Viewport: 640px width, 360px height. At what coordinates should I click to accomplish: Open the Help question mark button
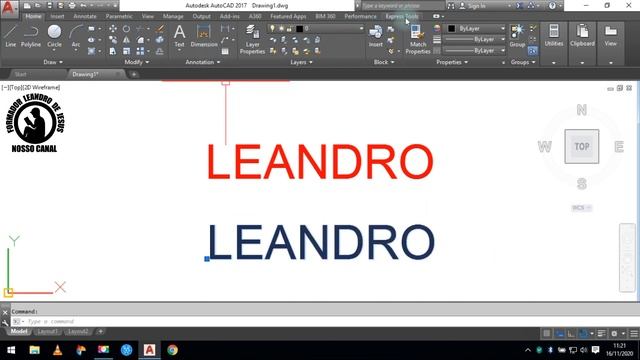552,6
